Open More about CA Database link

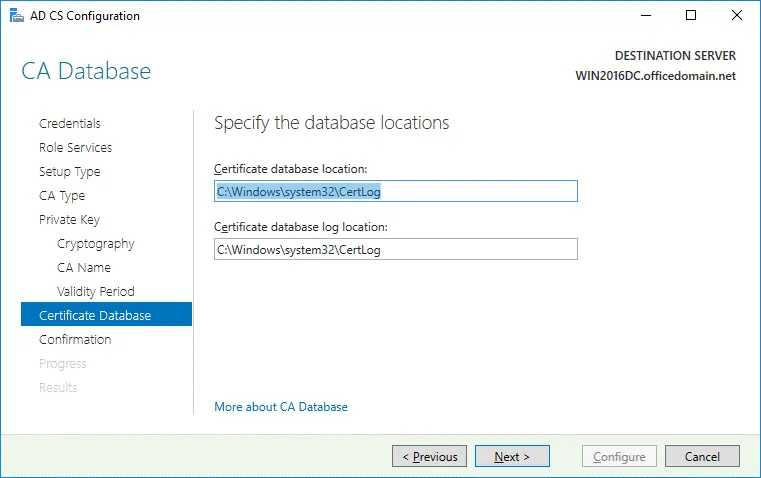pyautogui.click(x=281, y=407)
